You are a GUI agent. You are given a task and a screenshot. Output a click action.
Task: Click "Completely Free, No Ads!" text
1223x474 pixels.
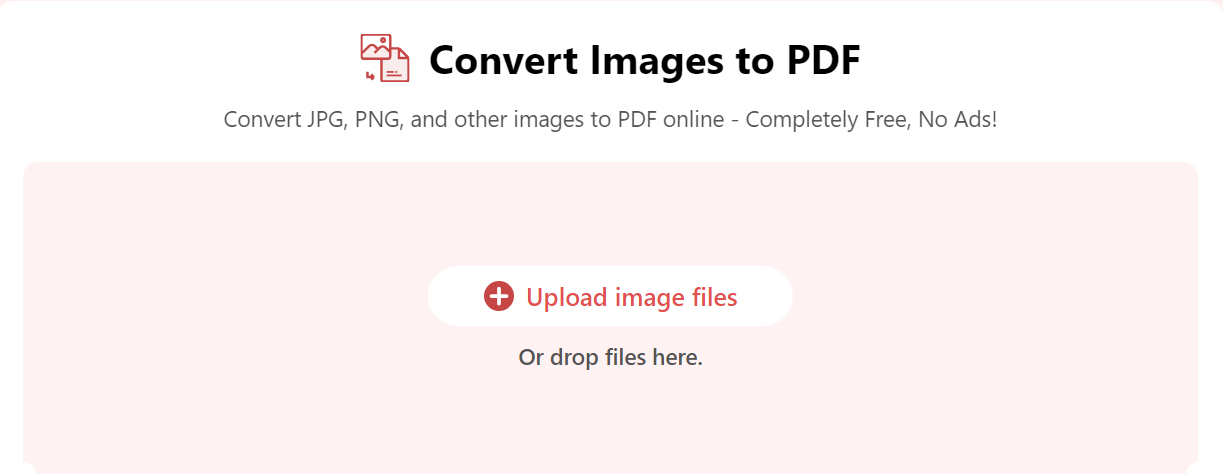[872, 120]
